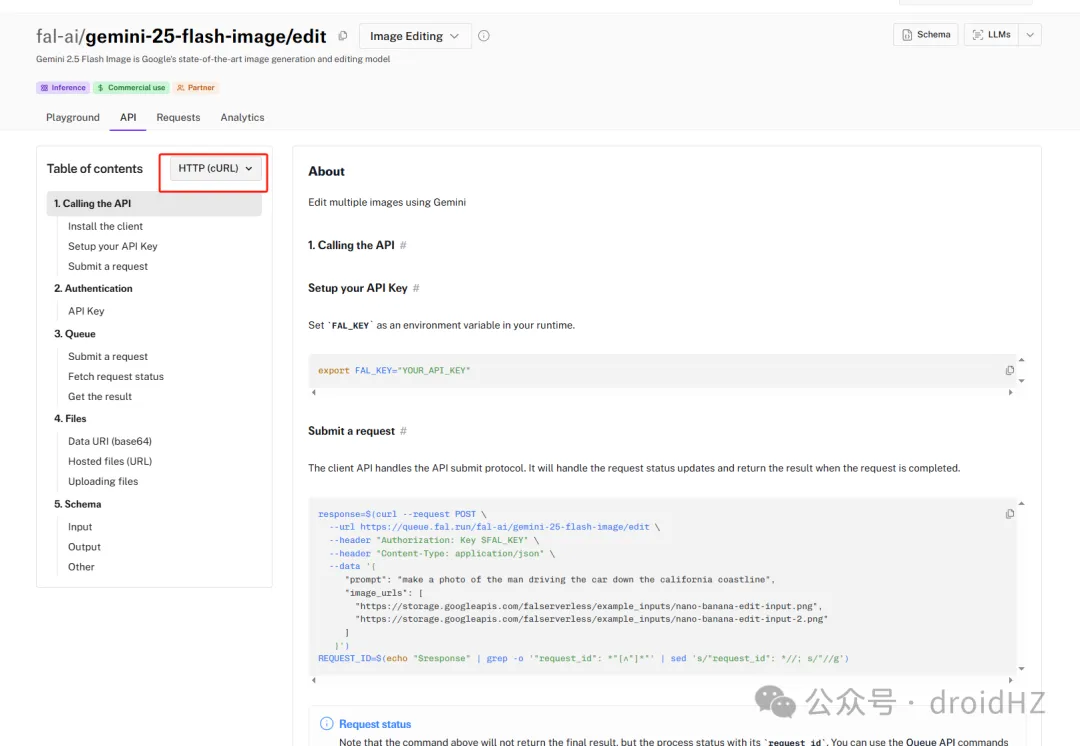Copy the curl request code block

pos(1009,514)
